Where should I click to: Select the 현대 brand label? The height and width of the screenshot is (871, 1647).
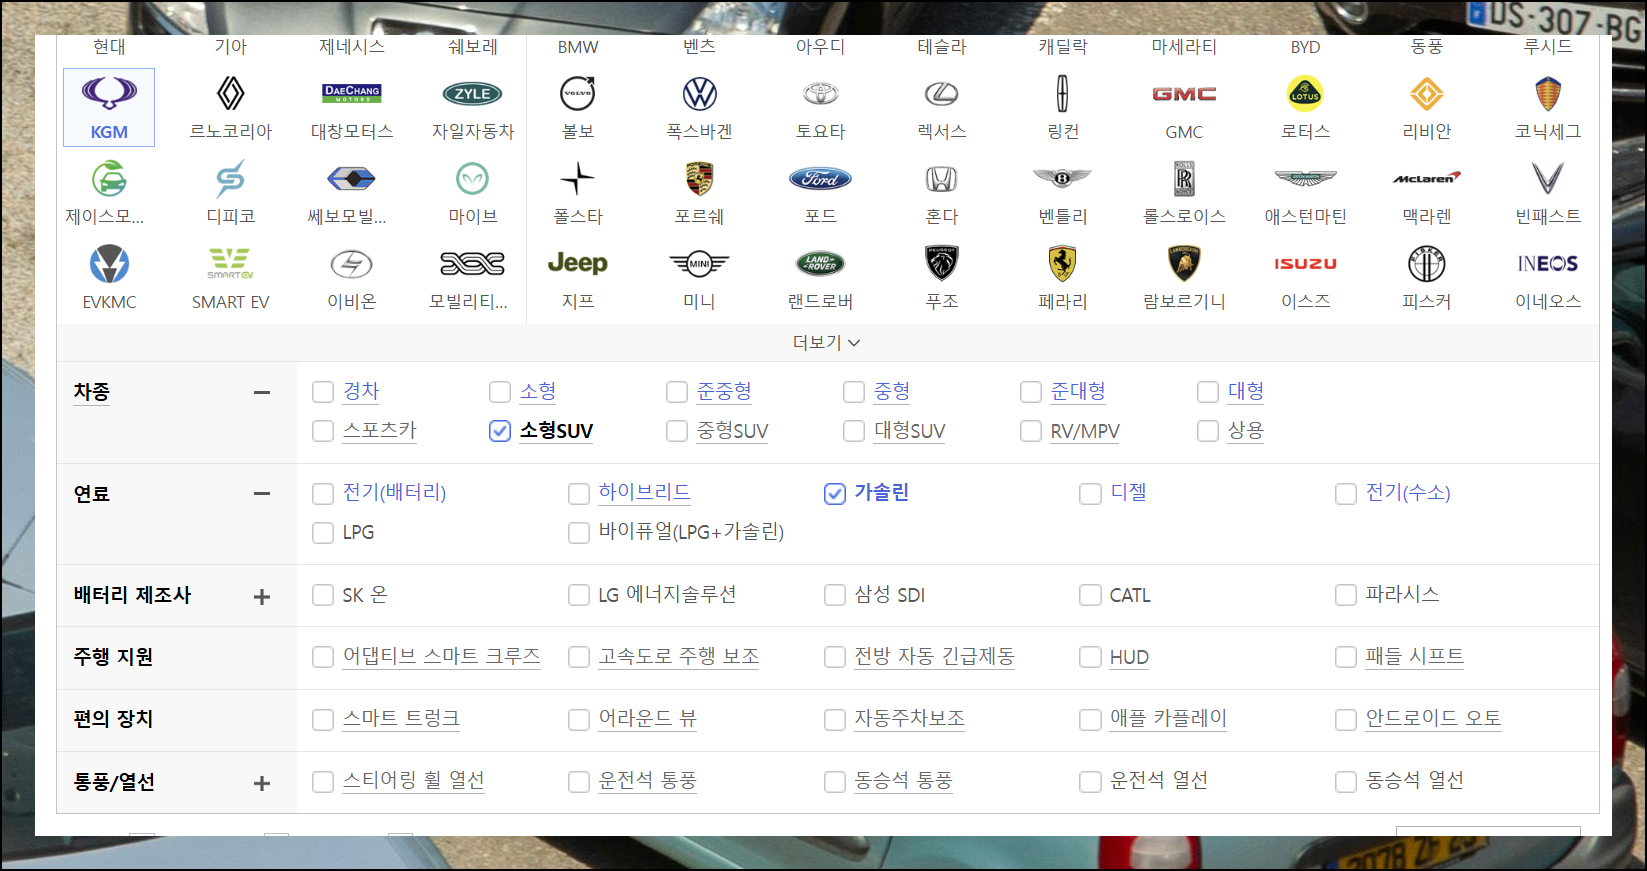click(x=109, y=47)
